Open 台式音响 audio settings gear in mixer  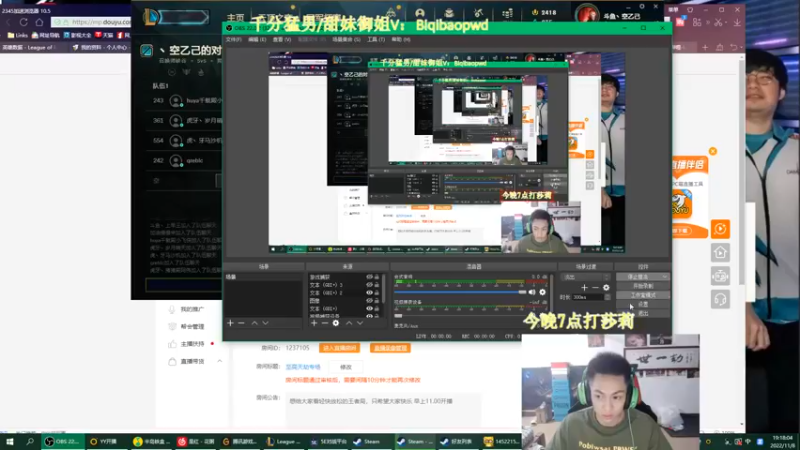coord(542,292)
